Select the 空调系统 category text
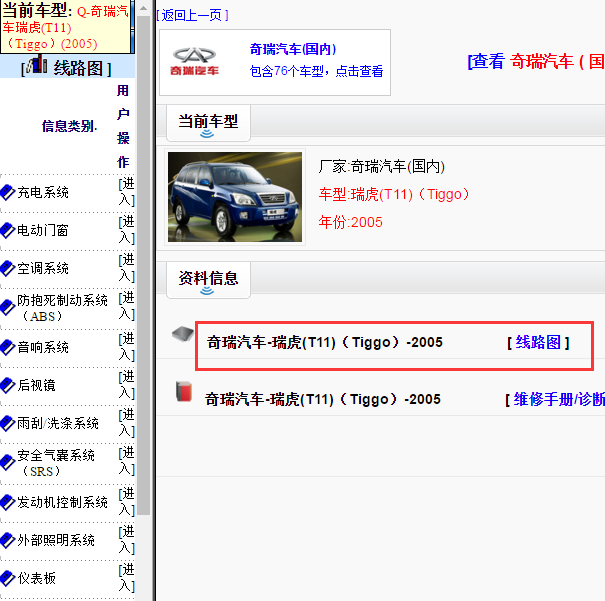The width and height of the screenshot is (605, 601). (43, 268)
